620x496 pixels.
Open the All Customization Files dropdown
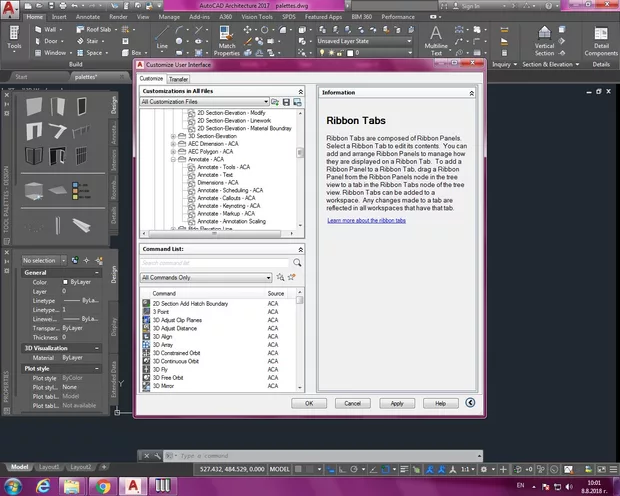(205, 102)
